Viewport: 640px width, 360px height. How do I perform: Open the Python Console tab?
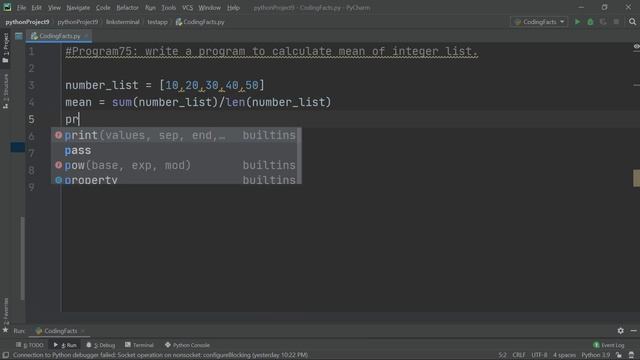(187, 345)
